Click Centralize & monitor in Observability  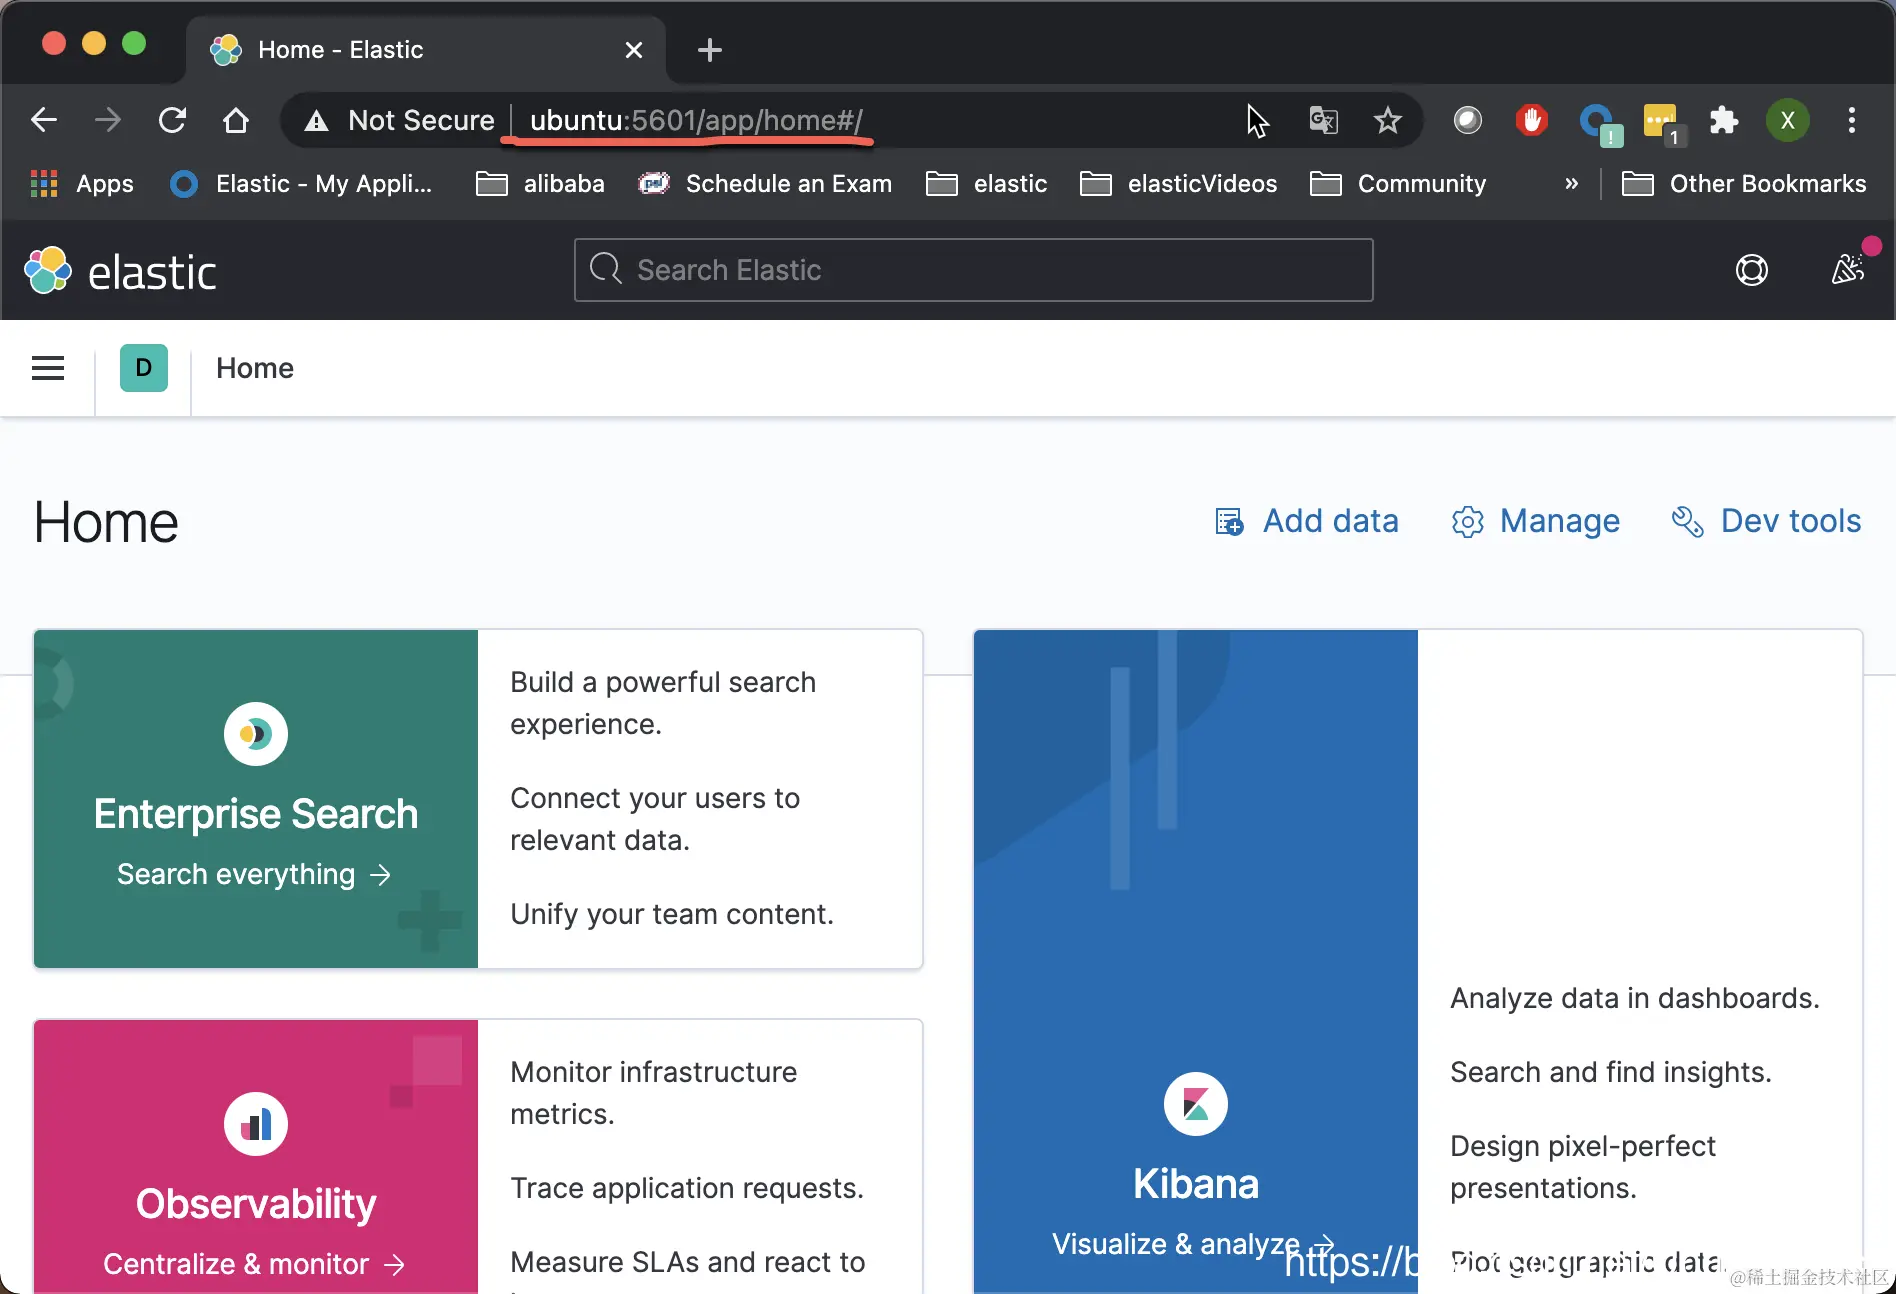tap(254, 1264)
